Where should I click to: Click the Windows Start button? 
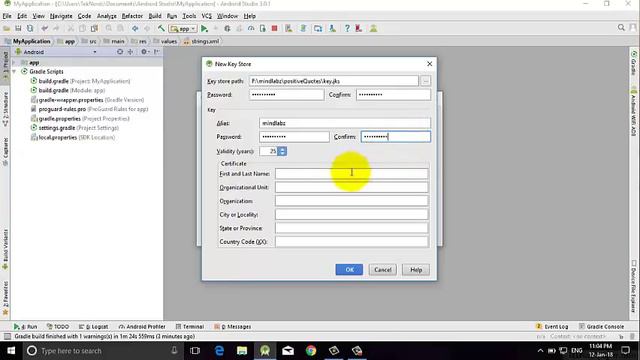tap(11, 351)
